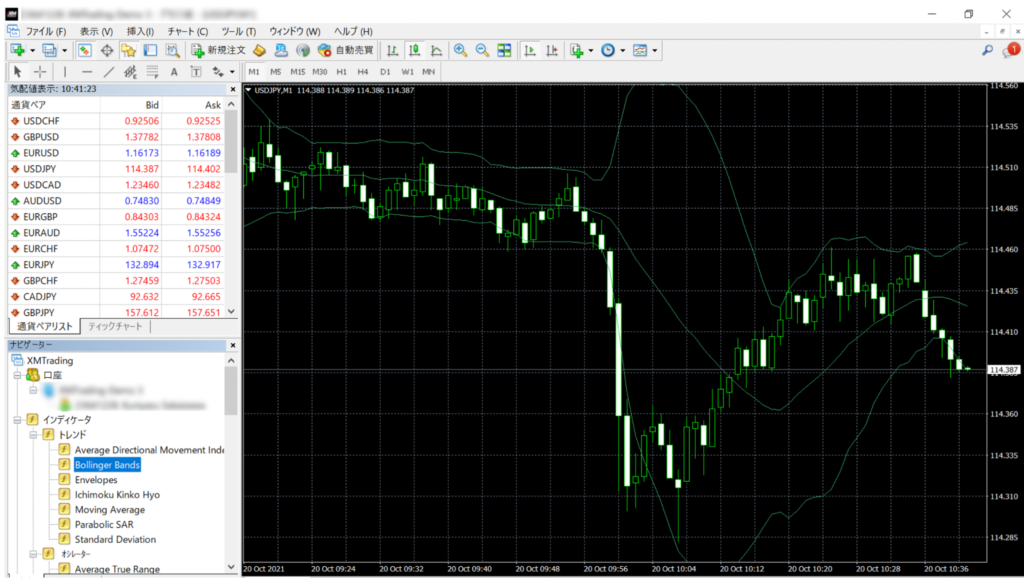The height and width of the screenshot is (578, 1024).
Task: Tile chart windows with grid icon
Action: coord(504,50)
